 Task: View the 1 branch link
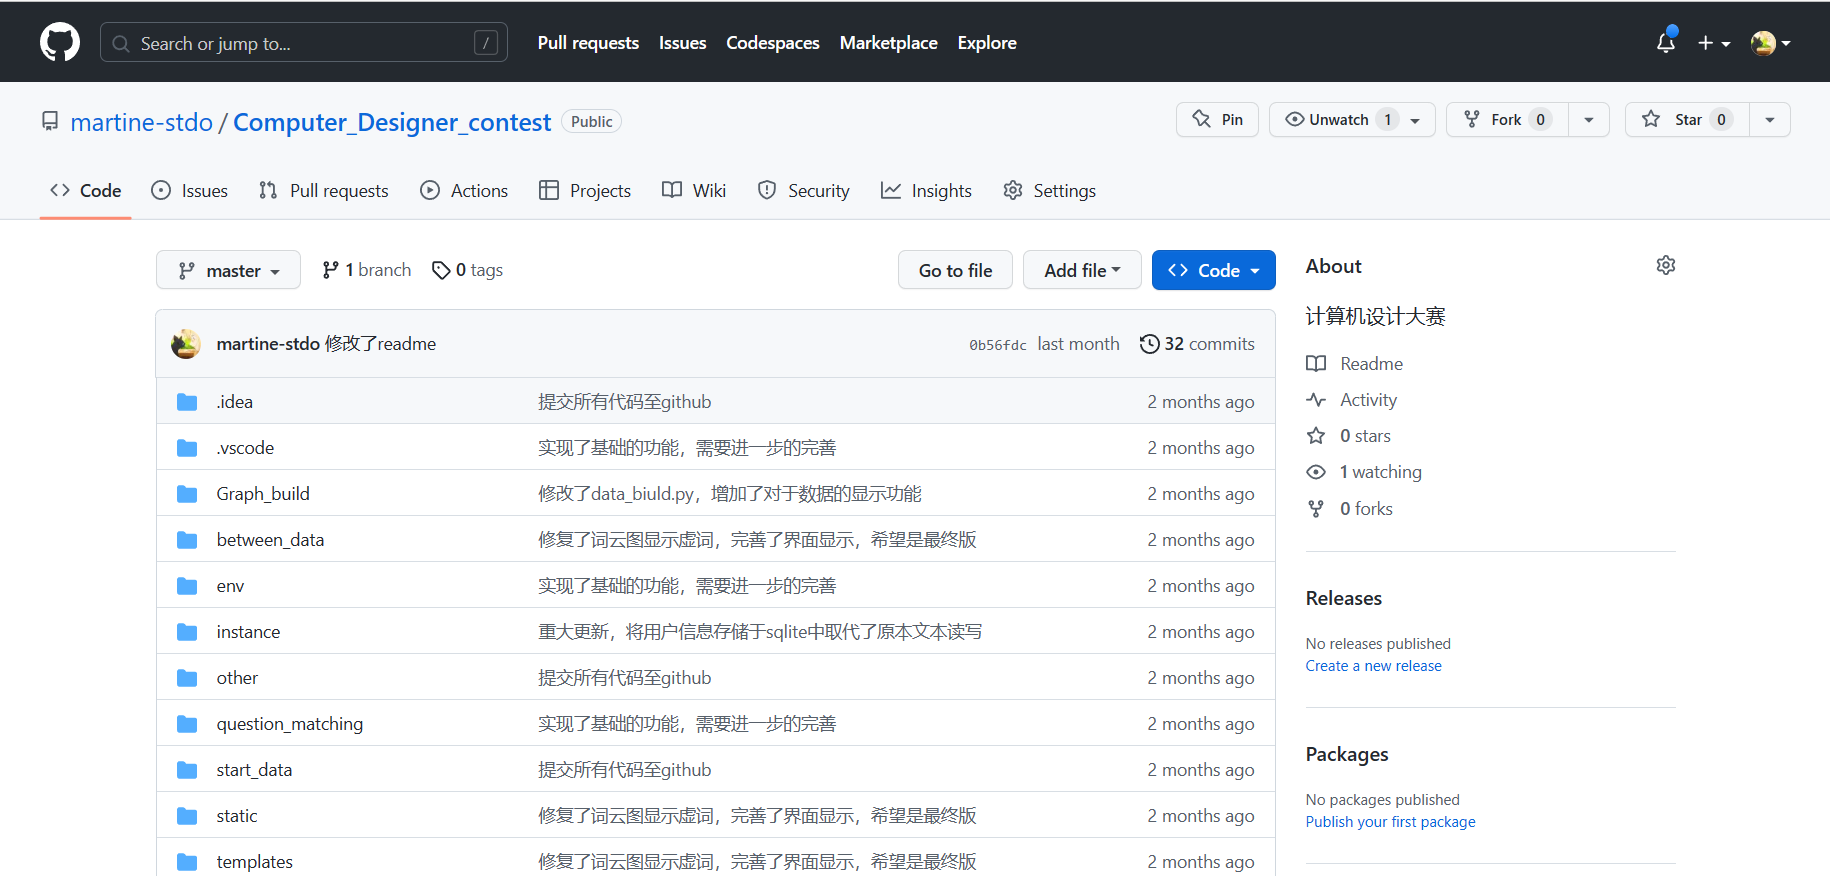366,270
